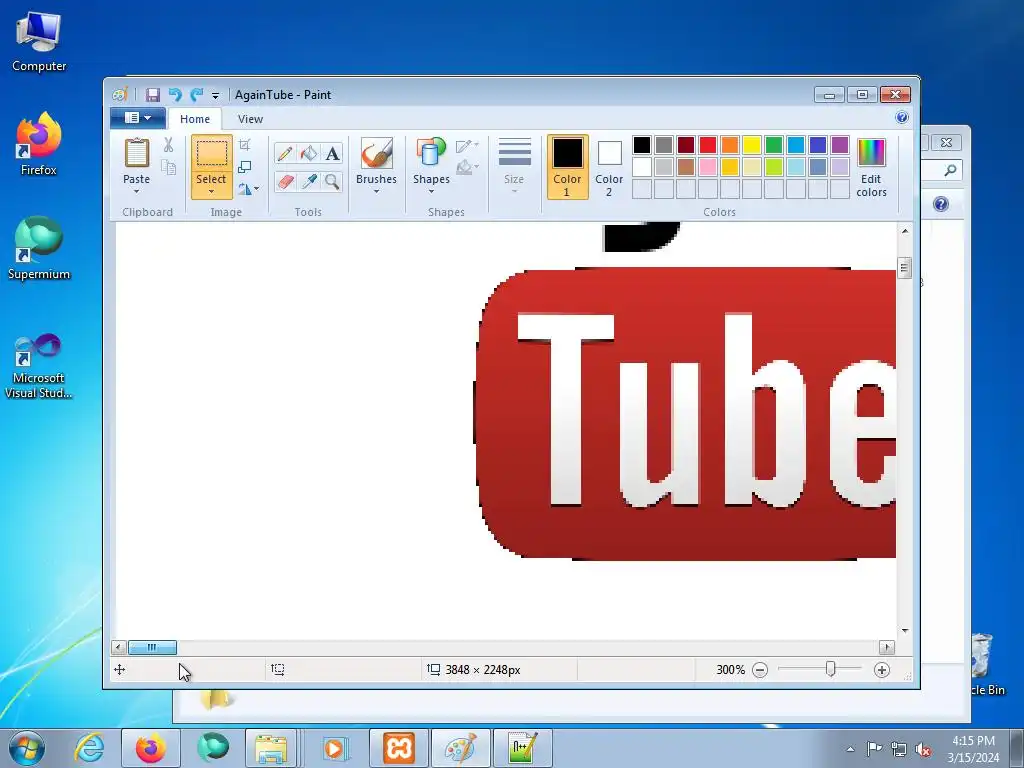Open the Paint file menu dropdown
Viewport: 1024px width, 768px height.
coord(138,118)
